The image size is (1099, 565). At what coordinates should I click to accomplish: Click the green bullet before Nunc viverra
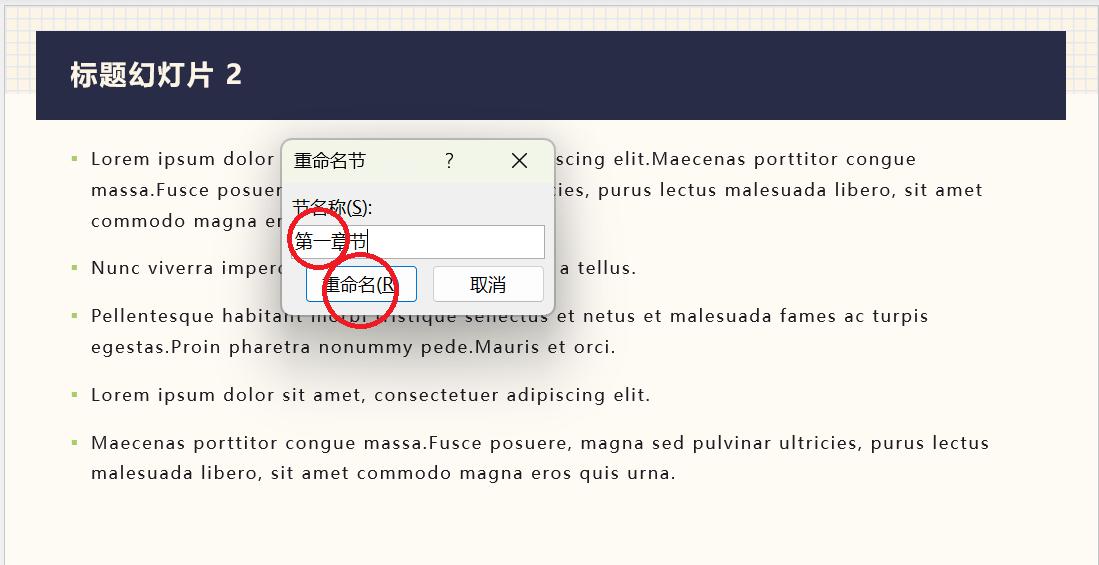click(x=74, y=268)
